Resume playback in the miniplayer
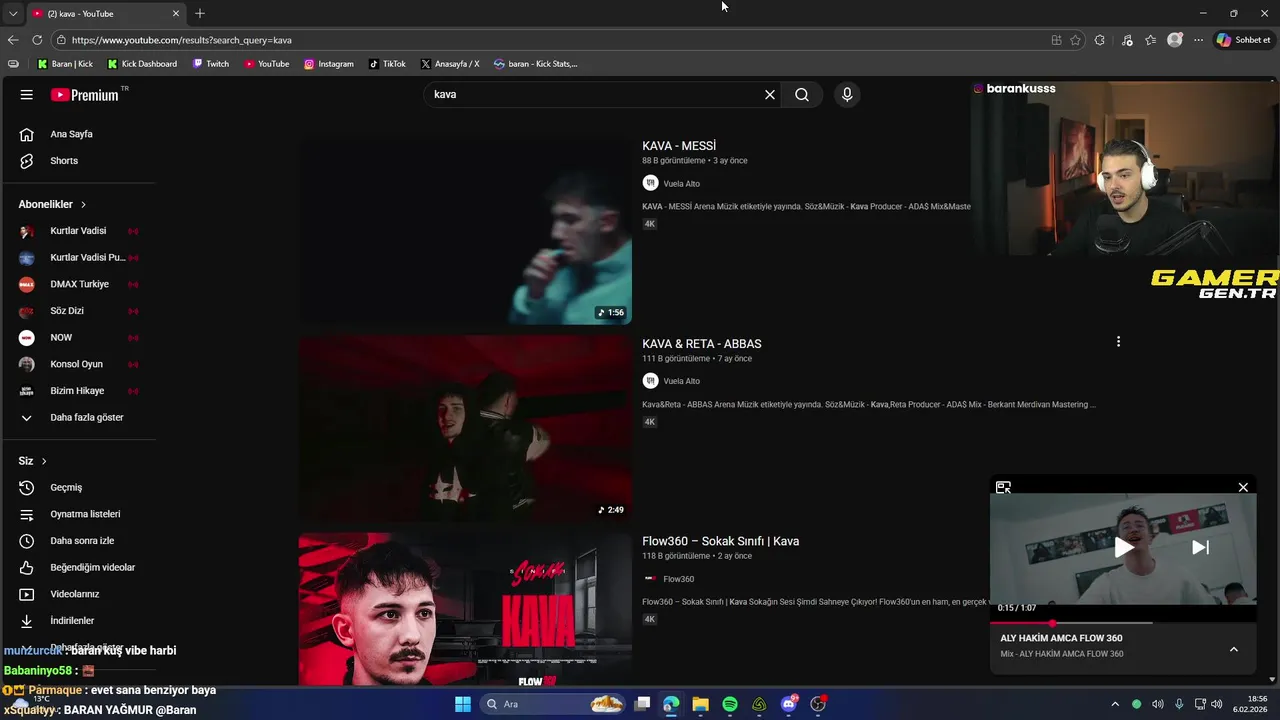 1124,547
